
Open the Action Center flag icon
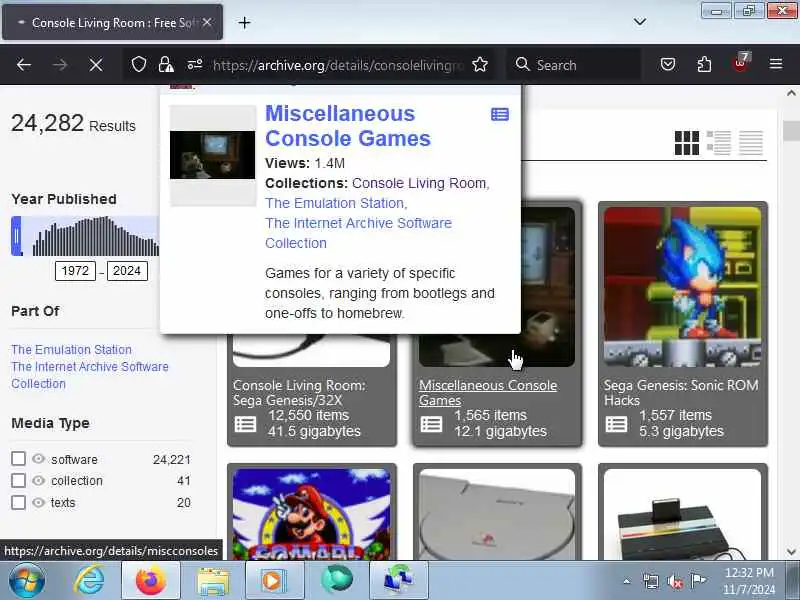click(698, 581)
